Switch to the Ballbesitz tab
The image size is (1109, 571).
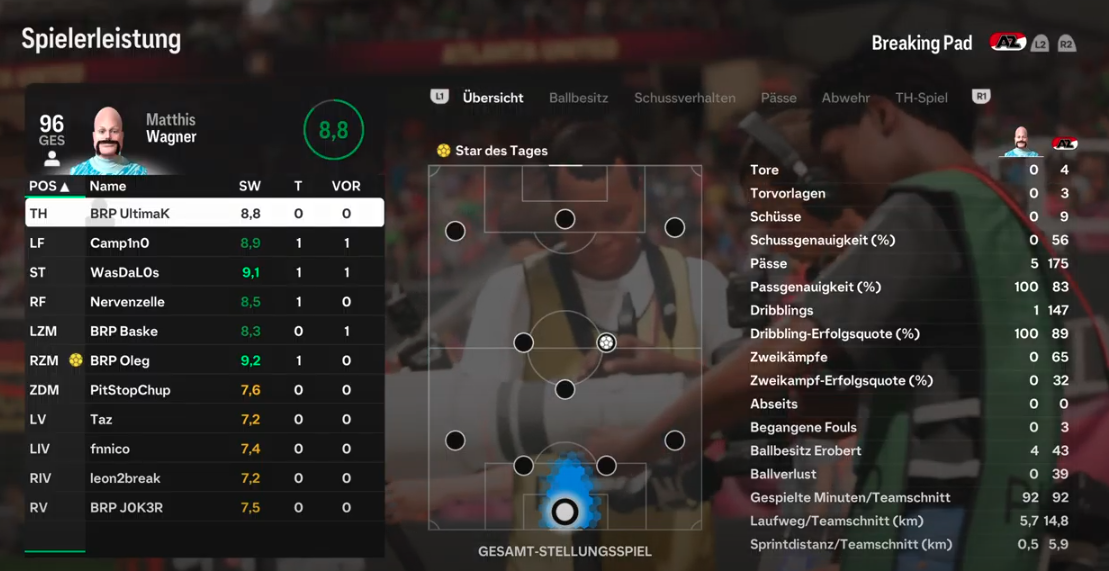coord(579,98)
